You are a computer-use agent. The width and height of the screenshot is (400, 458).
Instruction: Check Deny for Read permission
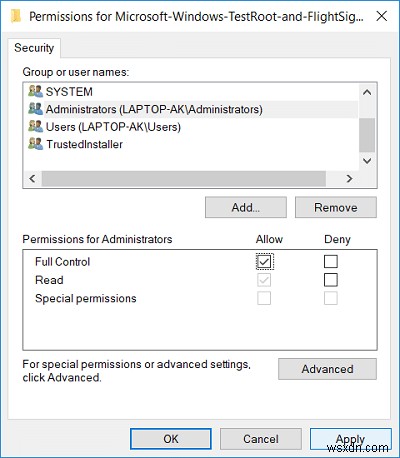point(331,280)
